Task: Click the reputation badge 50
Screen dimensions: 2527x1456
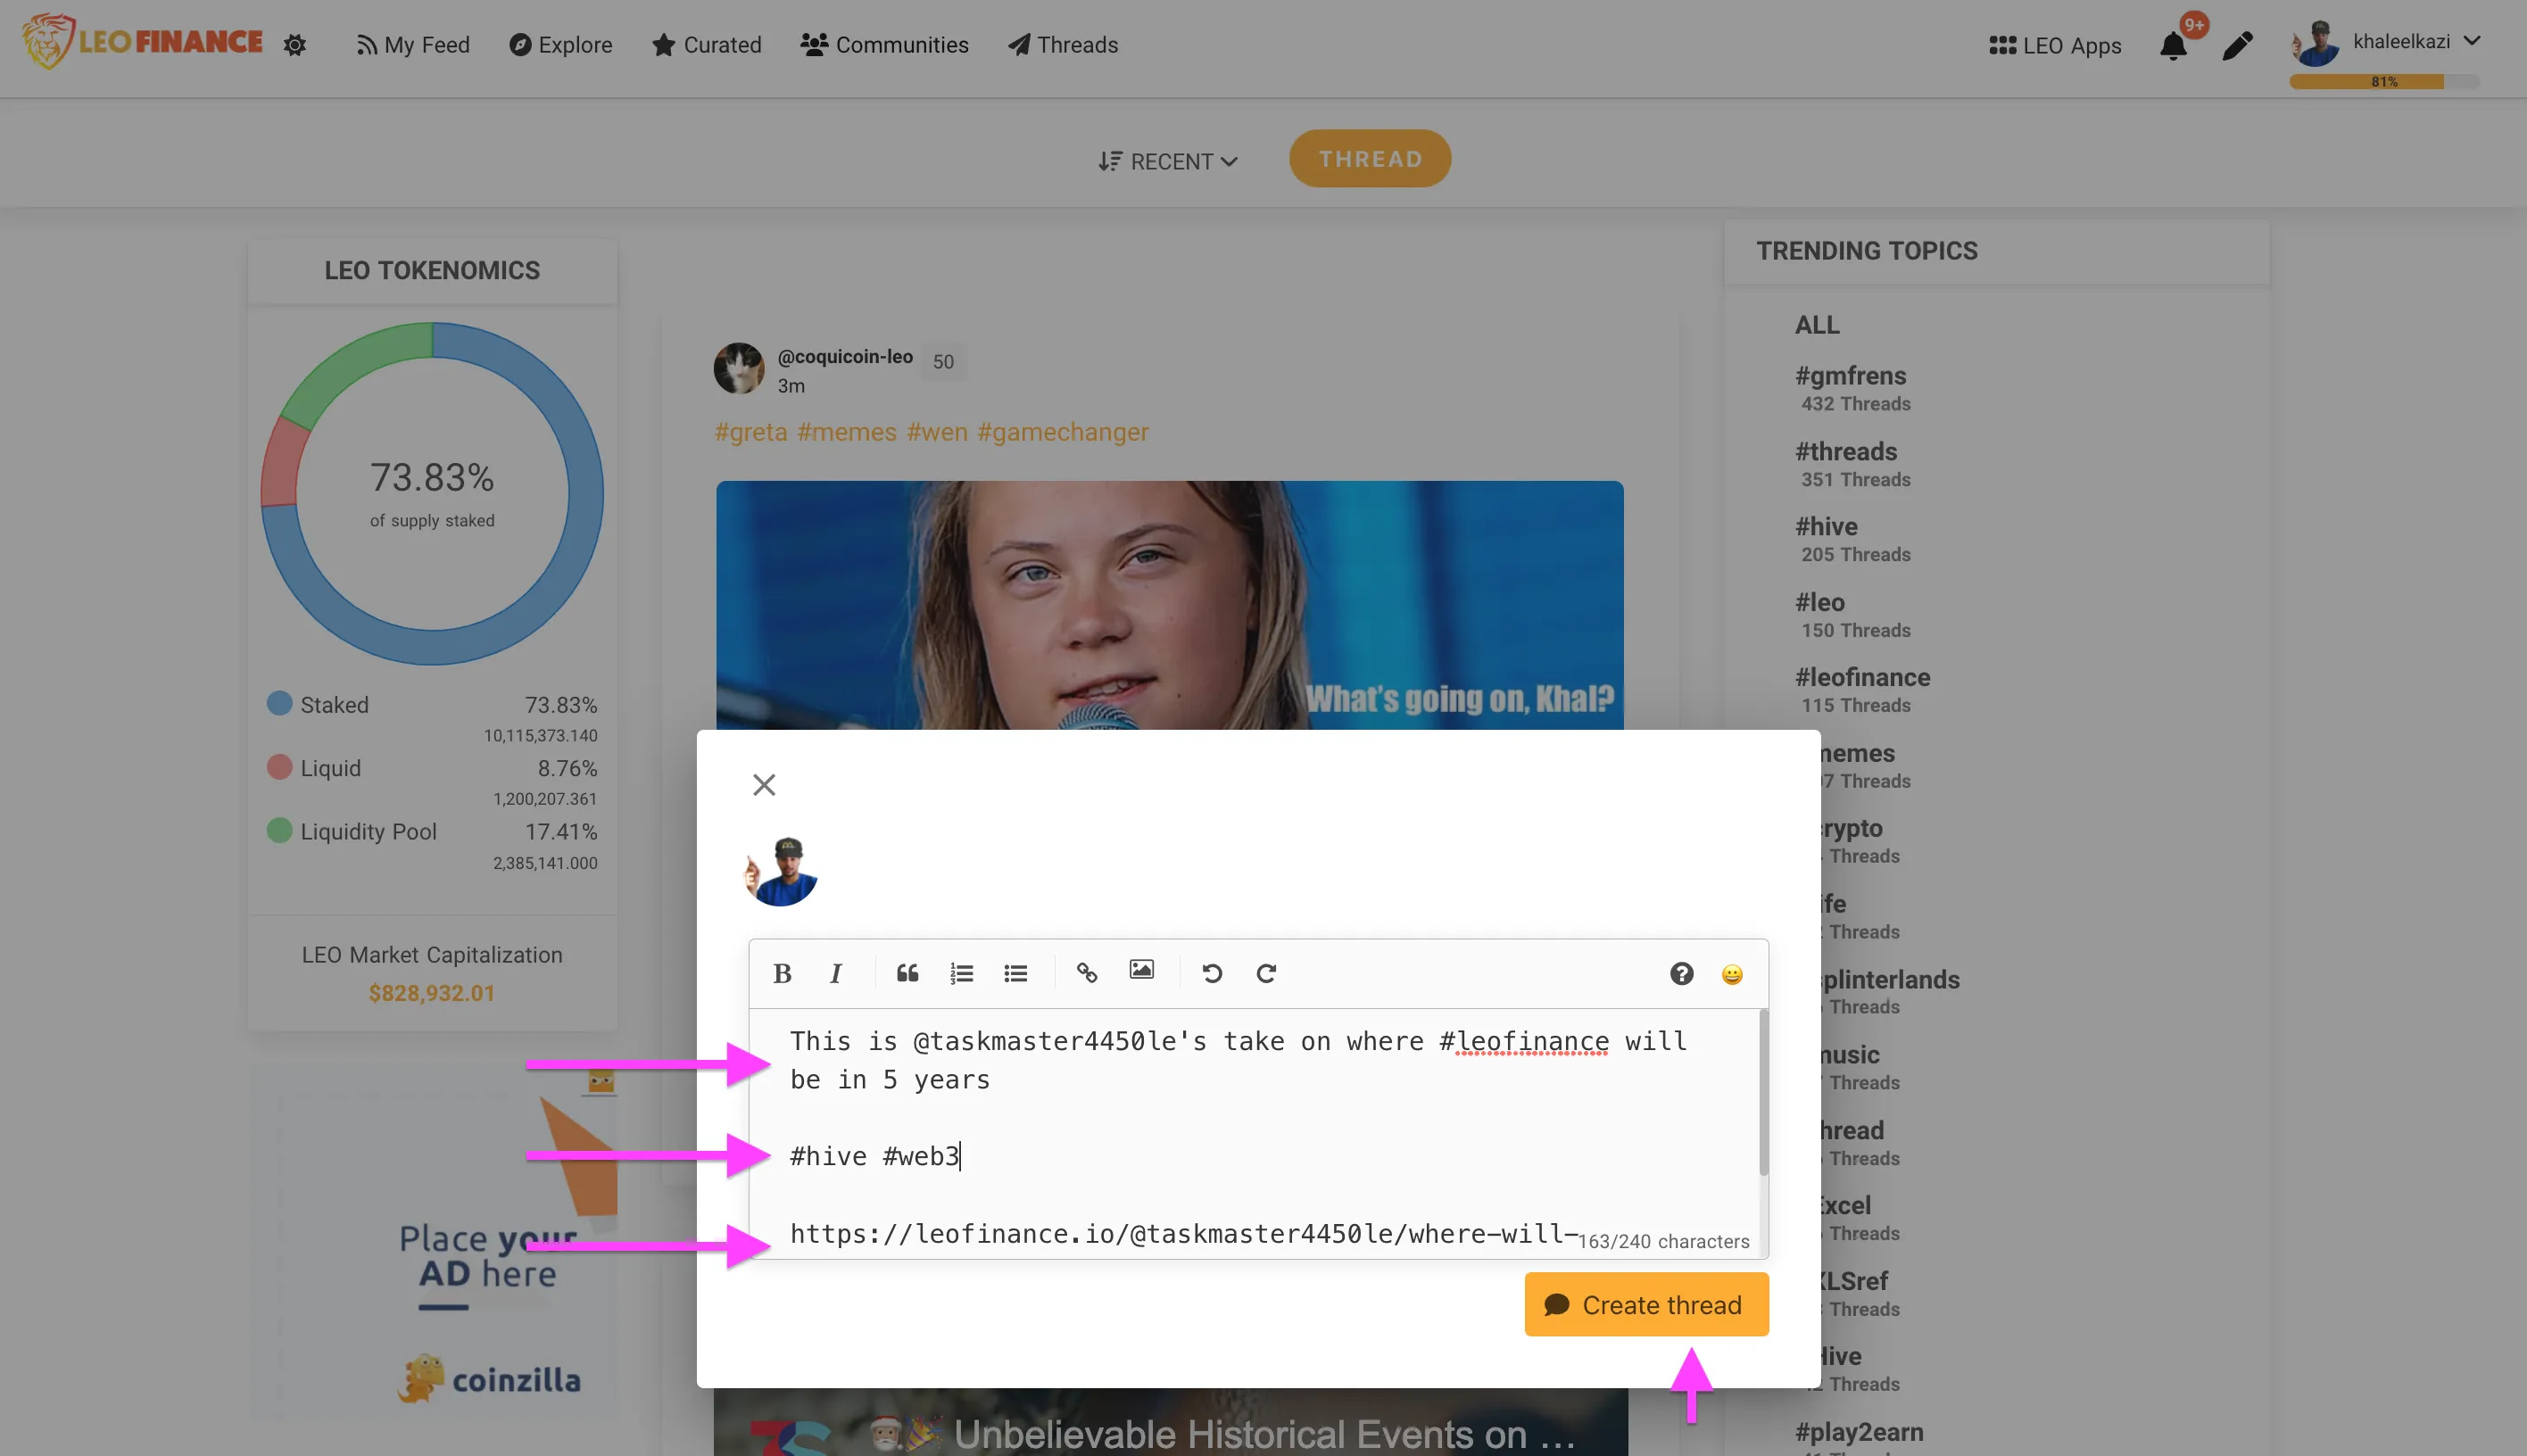Action: 943,361
